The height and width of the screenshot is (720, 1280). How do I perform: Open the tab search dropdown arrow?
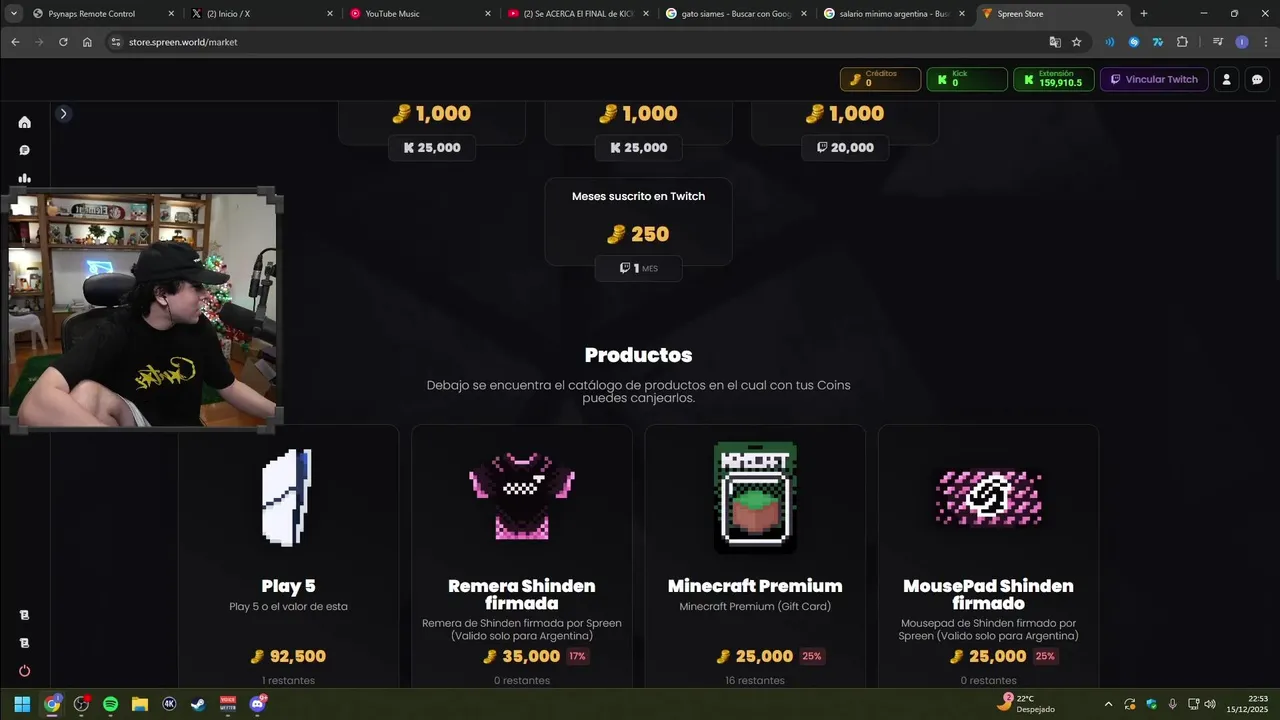pos(14,14)
